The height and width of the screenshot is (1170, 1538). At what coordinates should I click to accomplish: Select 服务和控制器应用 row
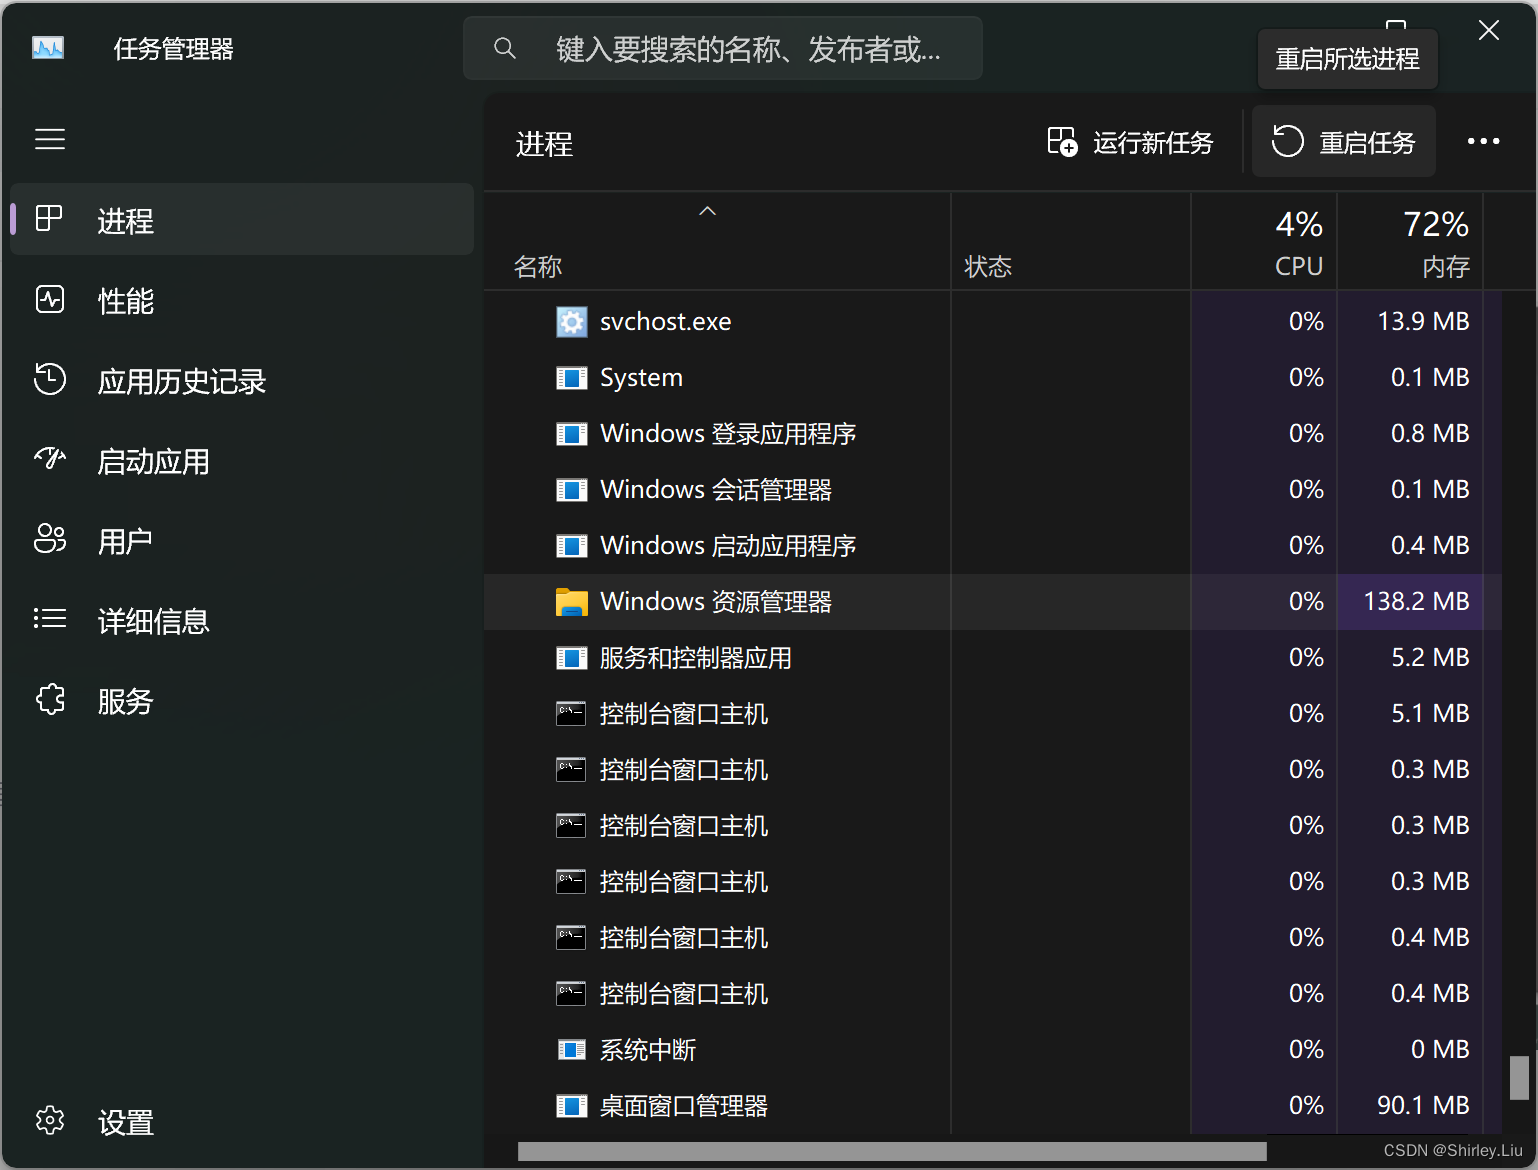pyautogui.click(x=992, y=657)
